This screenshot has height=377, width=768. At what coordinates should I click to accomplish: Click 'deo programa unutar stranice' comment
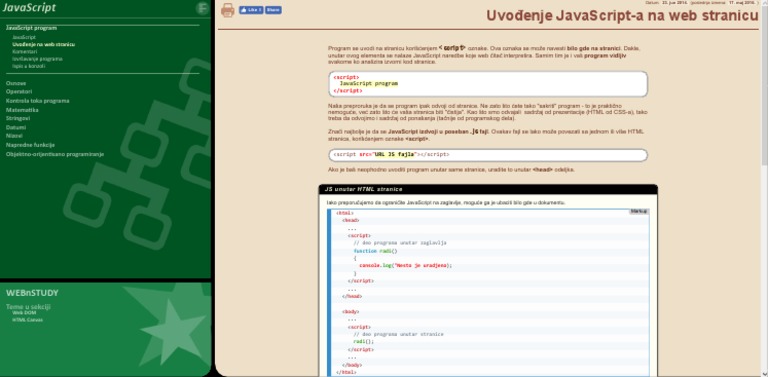click(398, 334)
